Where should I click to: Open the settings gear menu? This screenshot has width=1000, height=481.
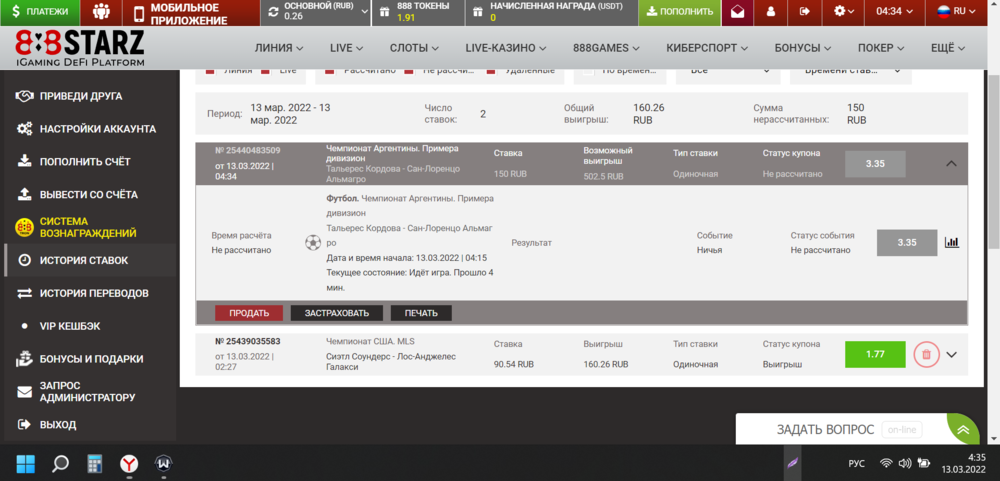[844, 11]
